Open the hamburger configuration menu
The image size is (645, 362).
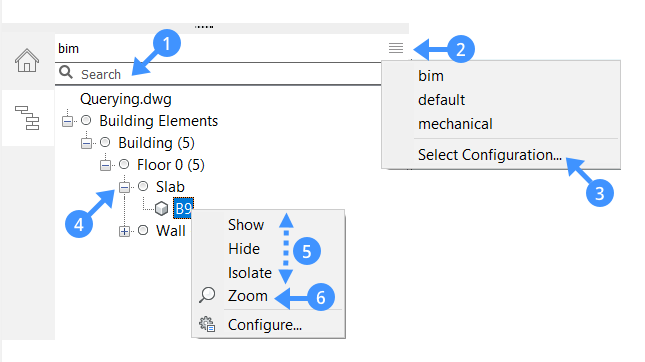(x=396, y=48)
